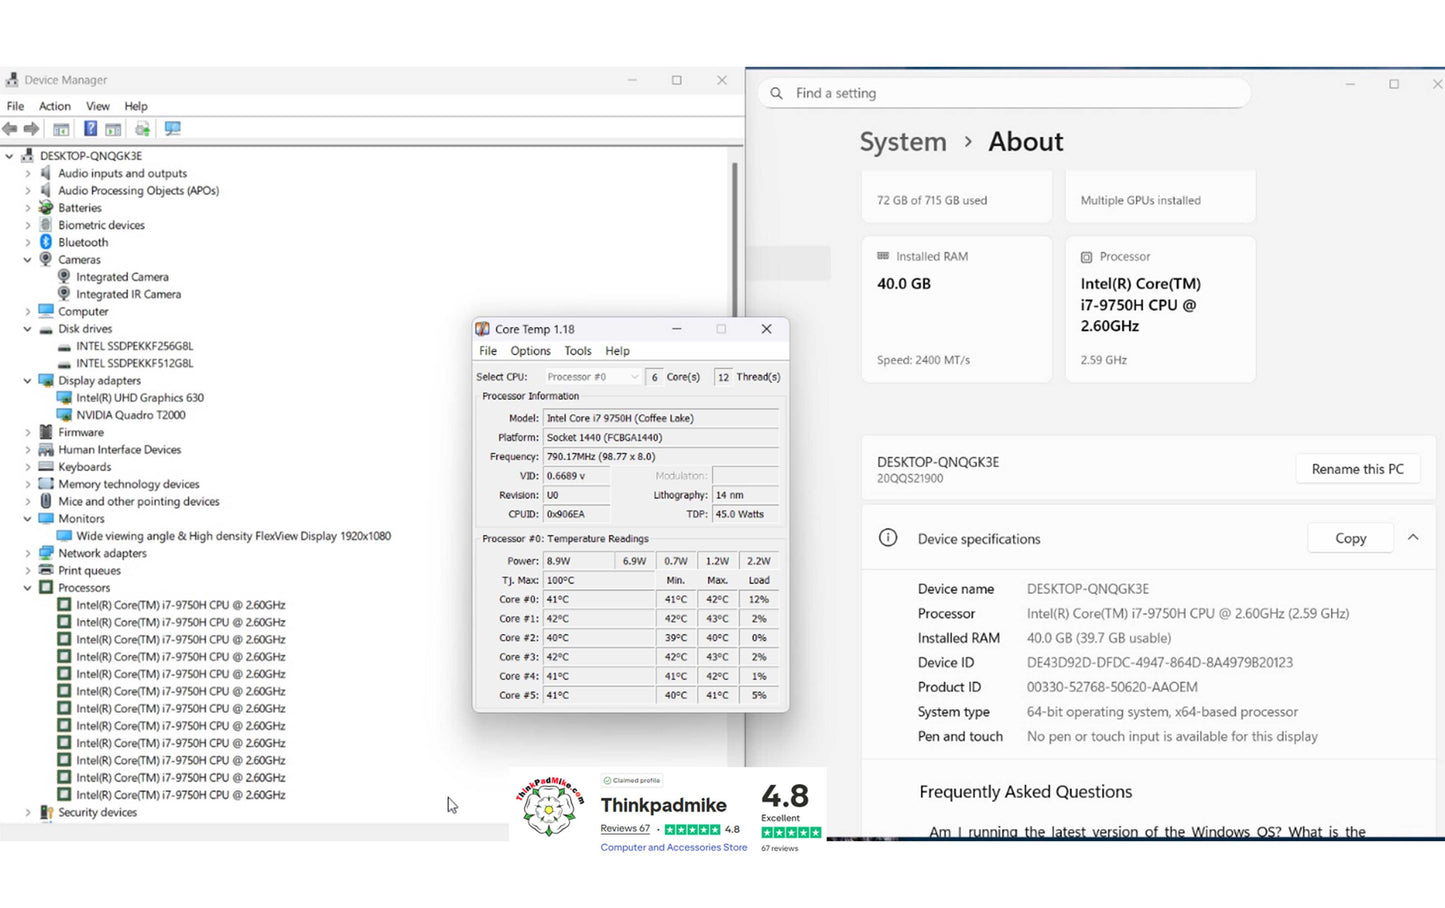
Task: Expand the Network adapters tree node
Action: (x=28, y=553)
